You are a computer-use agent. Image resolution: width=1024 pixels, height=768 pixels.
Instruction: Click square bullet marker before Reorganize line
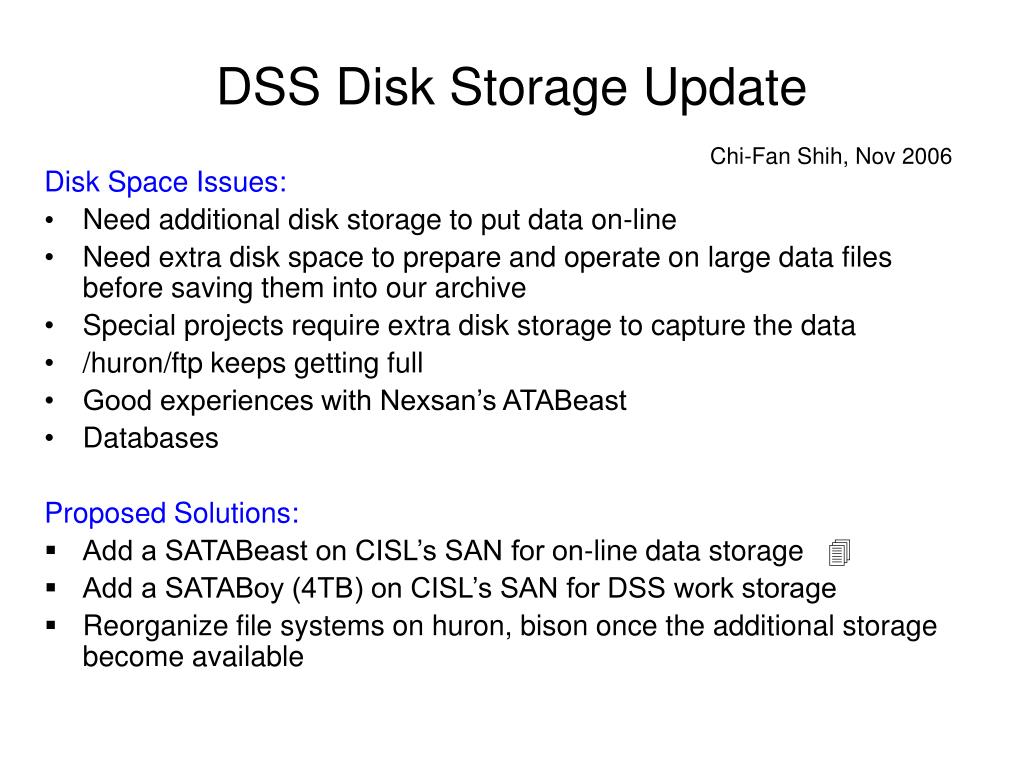tap(52, 626)
